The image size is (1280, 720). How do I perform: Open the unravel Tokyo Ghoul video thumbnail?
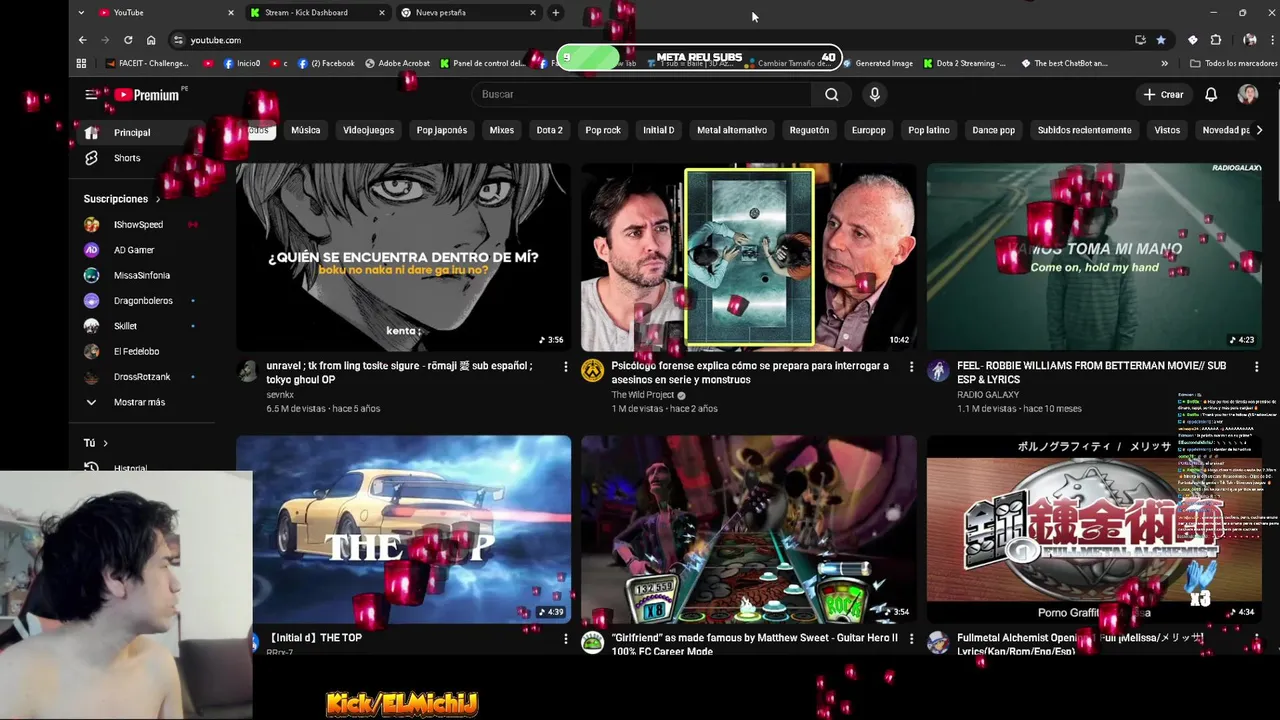403,257
